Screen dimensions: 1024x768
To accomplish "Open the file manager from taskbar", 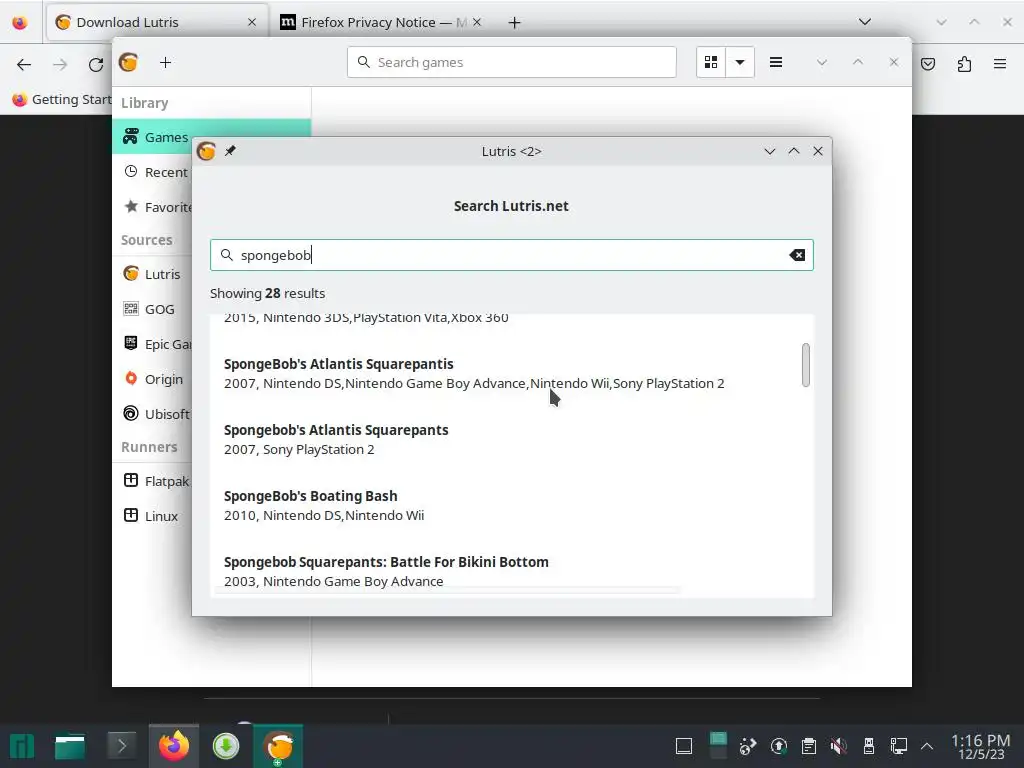I will click(70, 746).
